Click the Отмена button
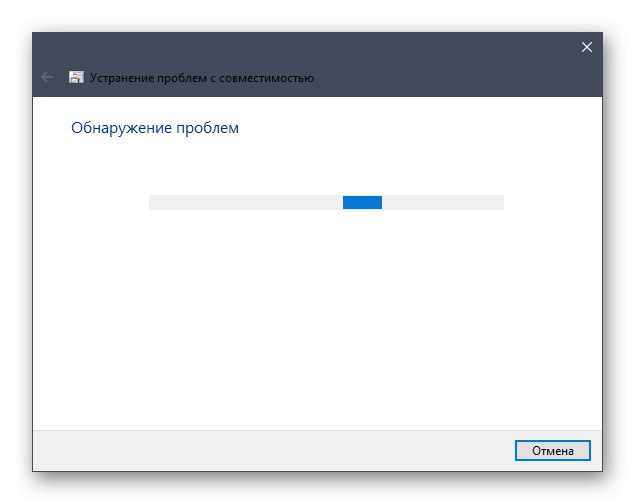This screenshot has height=504, width=635. click(x=552, y=451)
